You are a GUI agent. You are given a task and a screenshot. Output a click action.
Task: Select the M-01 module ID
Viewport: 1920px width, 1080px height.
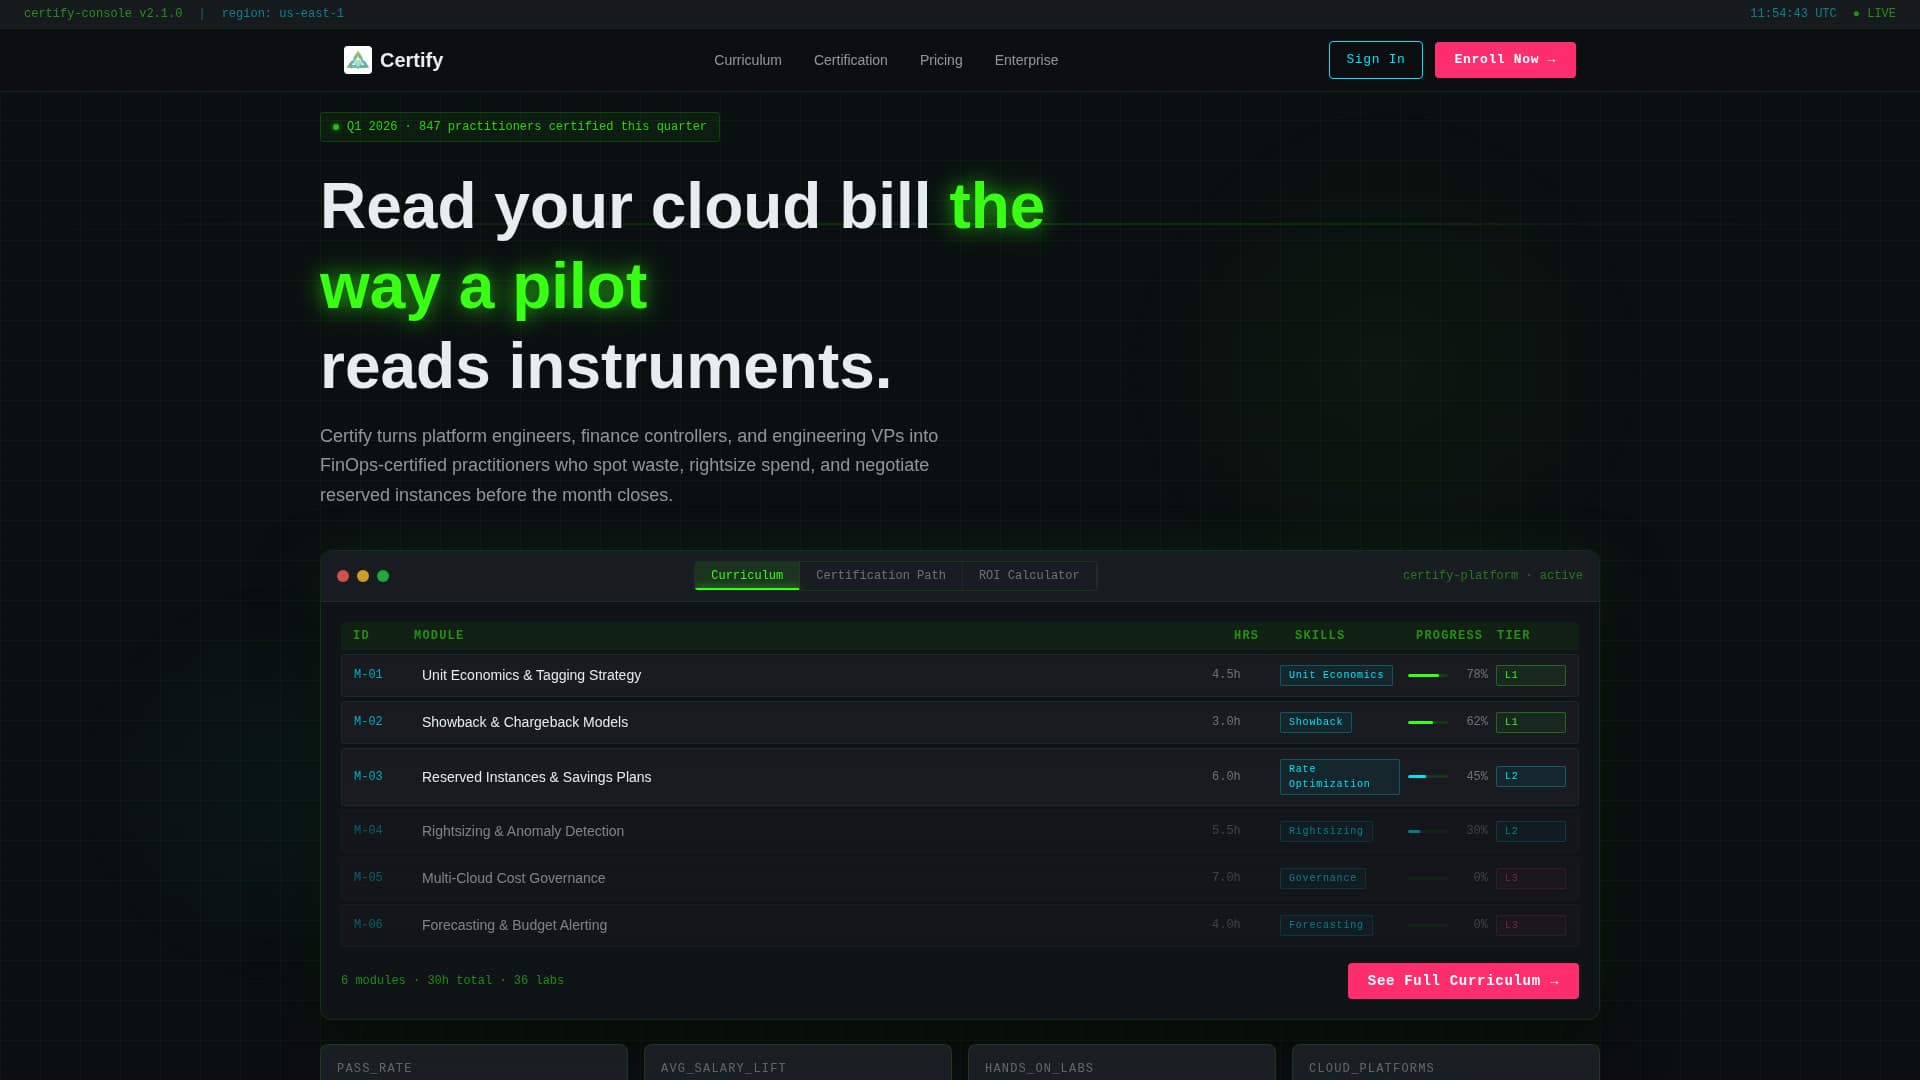(x=368, y=675)
